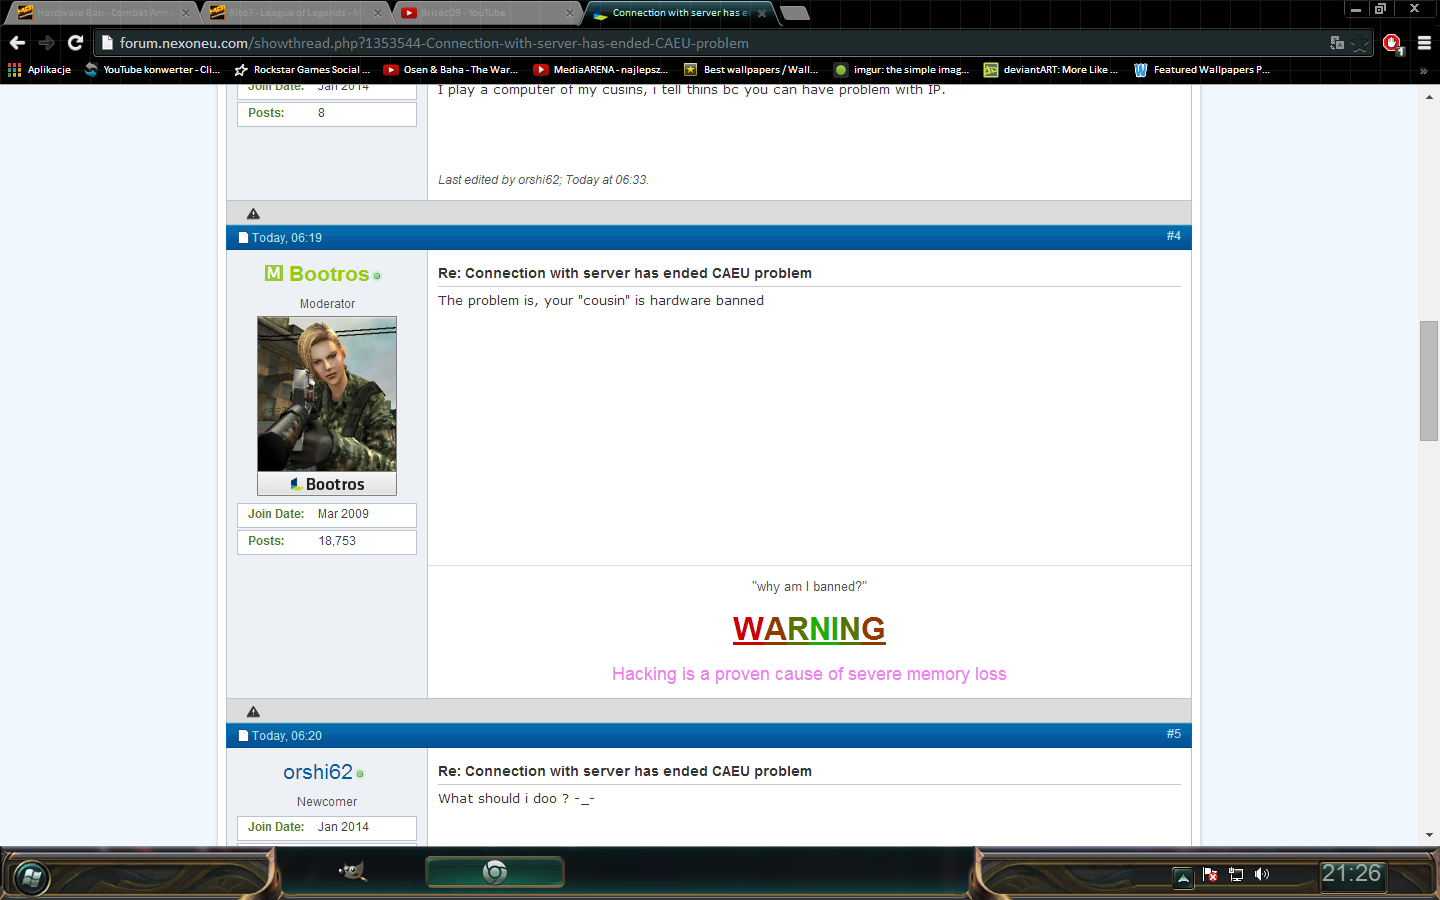Click the browser back arrow
1440x900 pixels.
point(17,43)
